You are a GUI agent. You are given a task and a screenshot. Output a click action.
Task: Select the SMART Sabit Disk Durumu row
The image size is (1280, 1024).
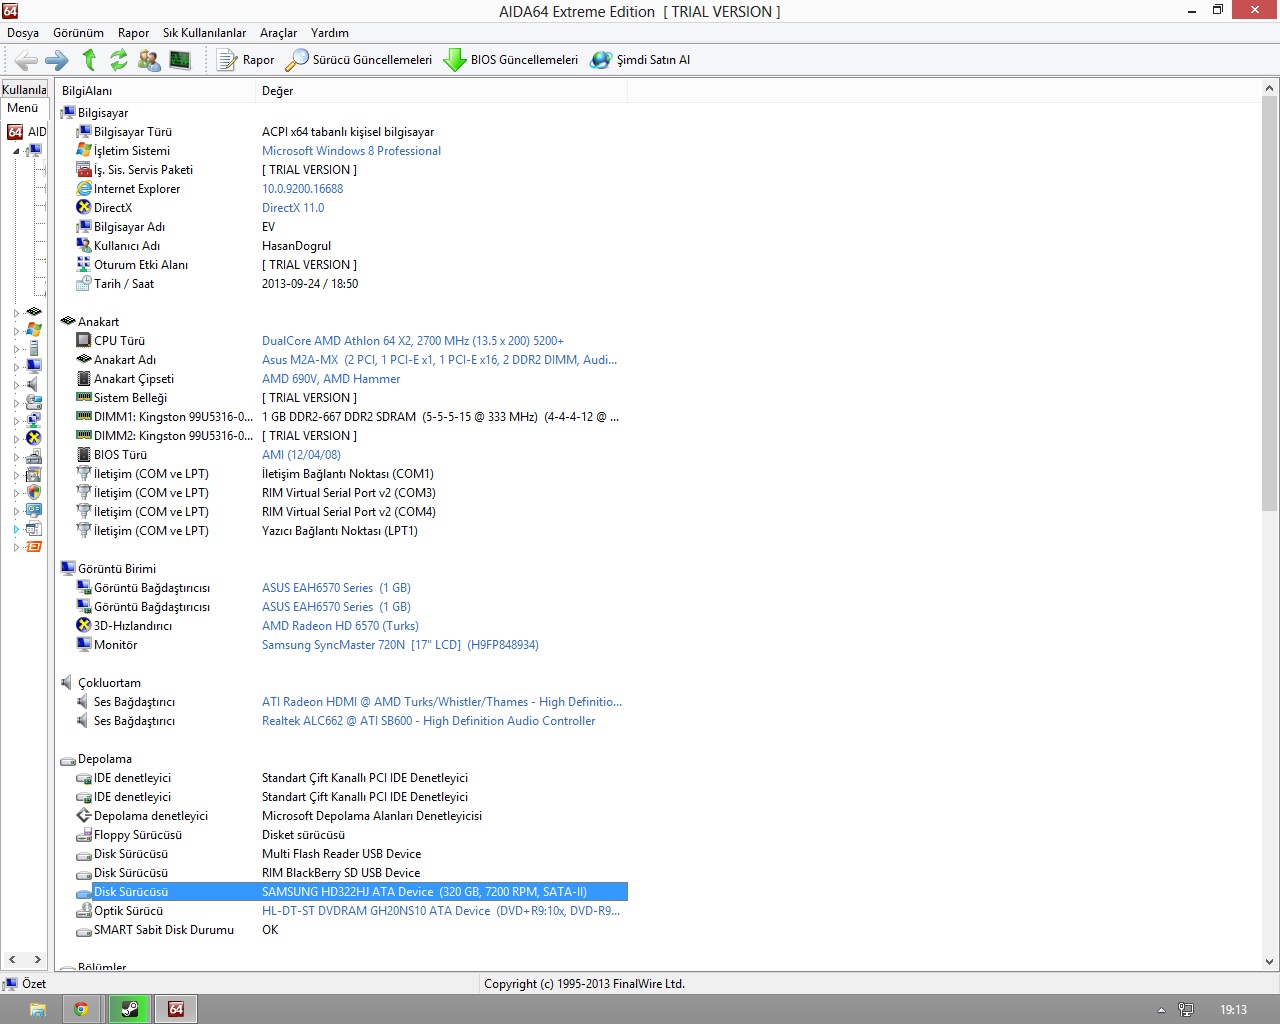pyautogui.click(x=351, y=930)
